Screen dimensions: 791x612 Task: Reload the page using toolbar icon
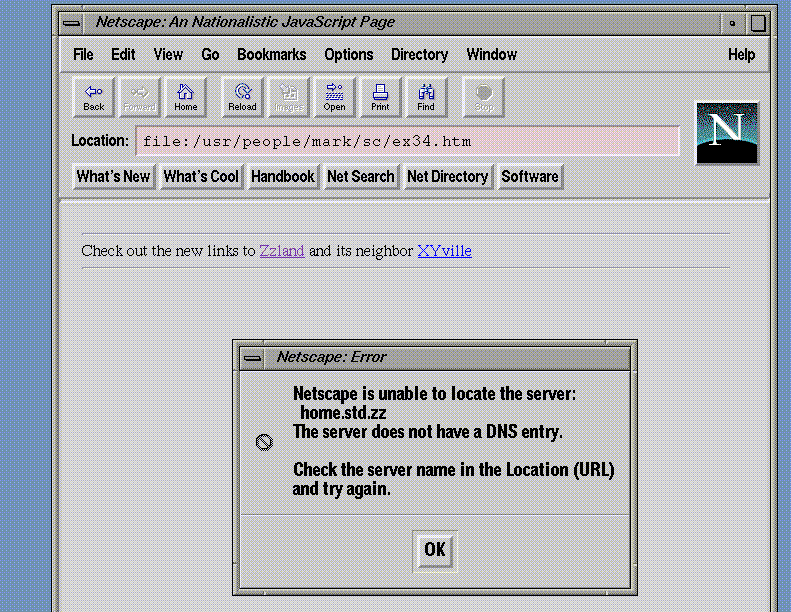(x=242, y=97)
